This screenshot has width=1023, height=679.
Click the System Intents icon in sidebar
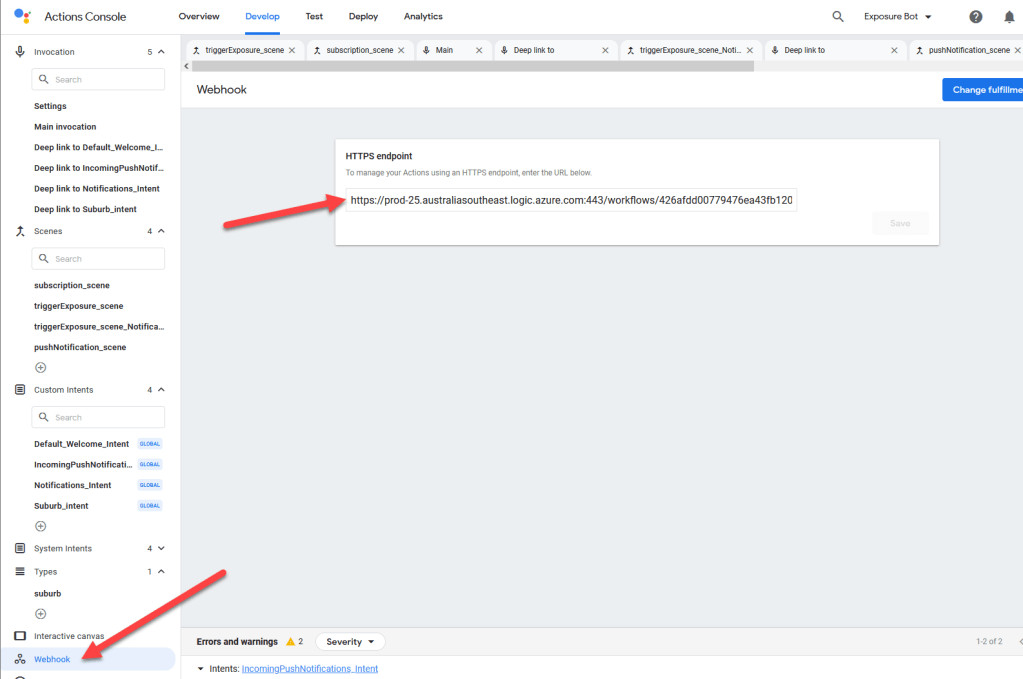click(18, 548)
